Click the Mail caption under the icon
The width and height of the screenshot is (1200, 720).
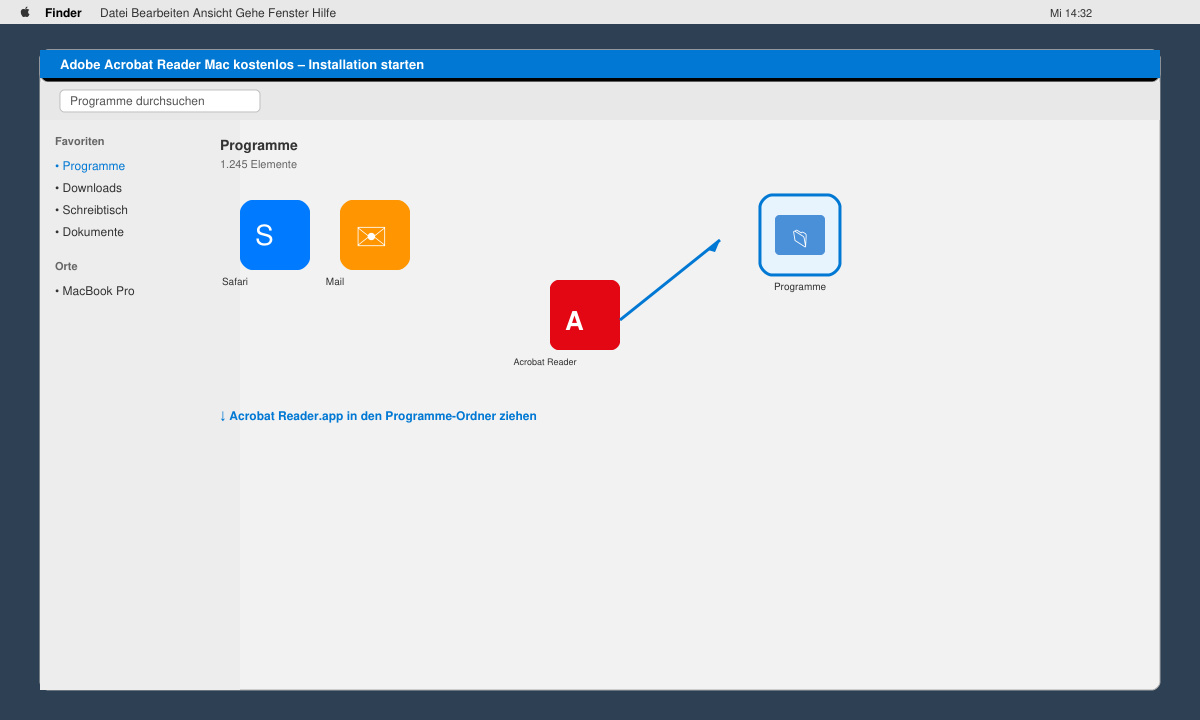335,282
